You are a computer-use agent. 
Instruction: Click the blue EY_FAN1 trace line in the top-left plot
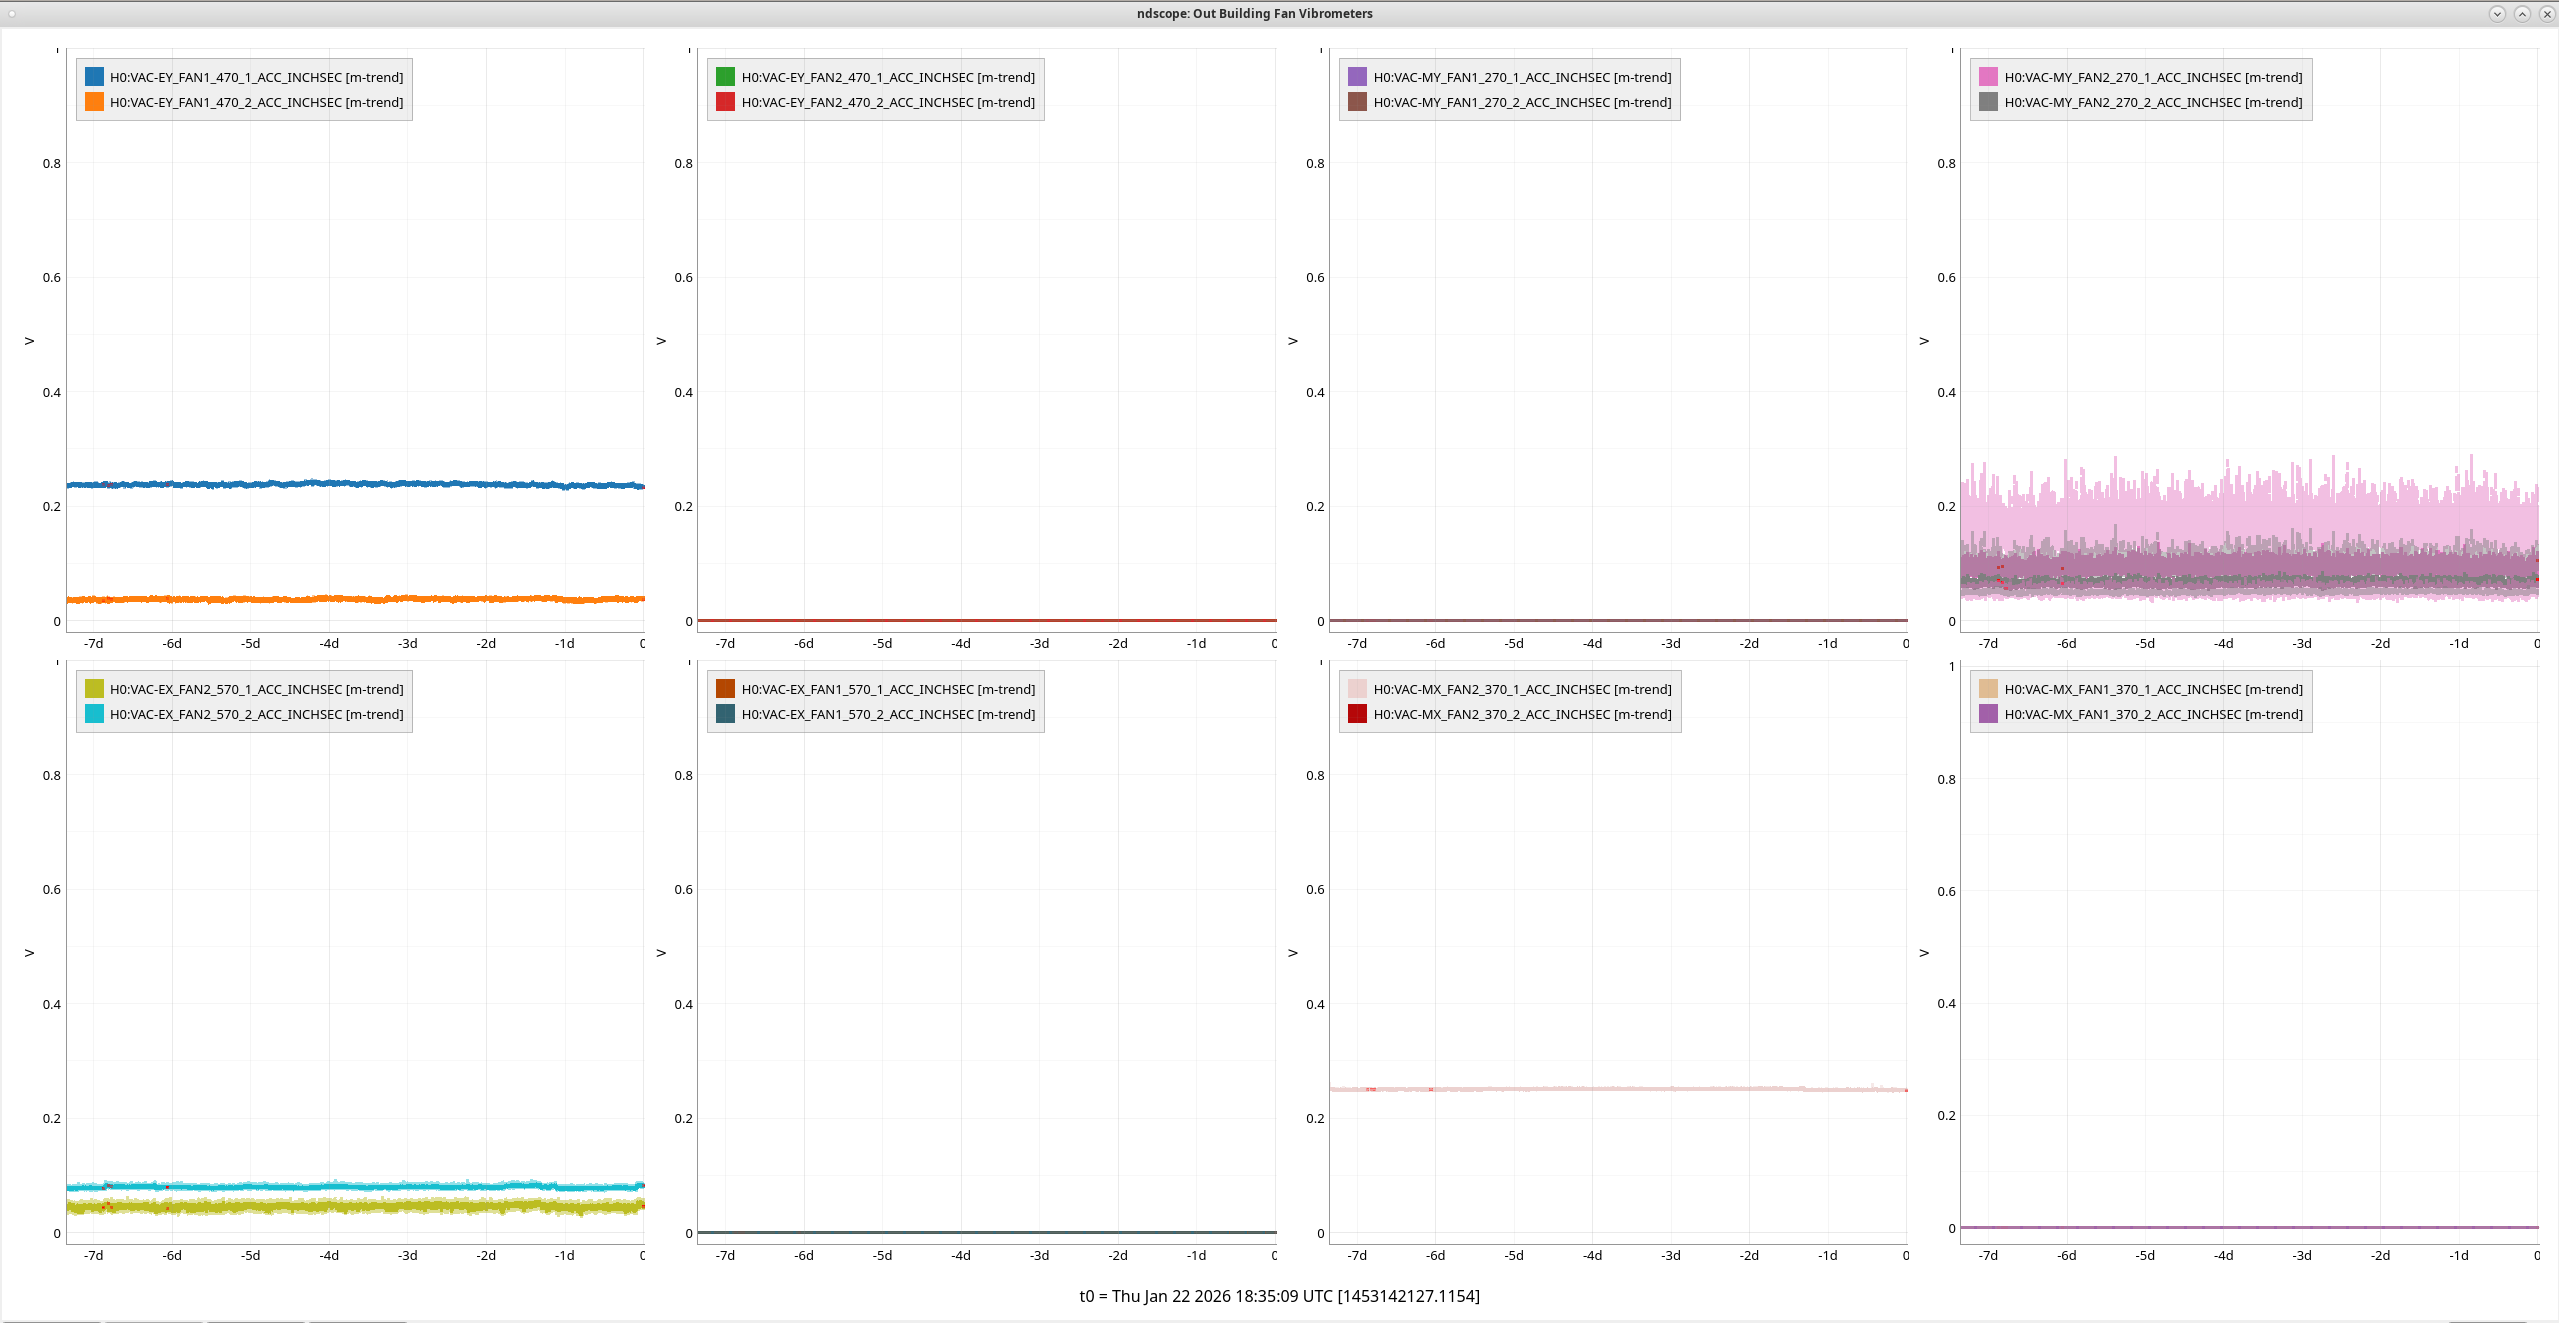[x=350, y=484]
